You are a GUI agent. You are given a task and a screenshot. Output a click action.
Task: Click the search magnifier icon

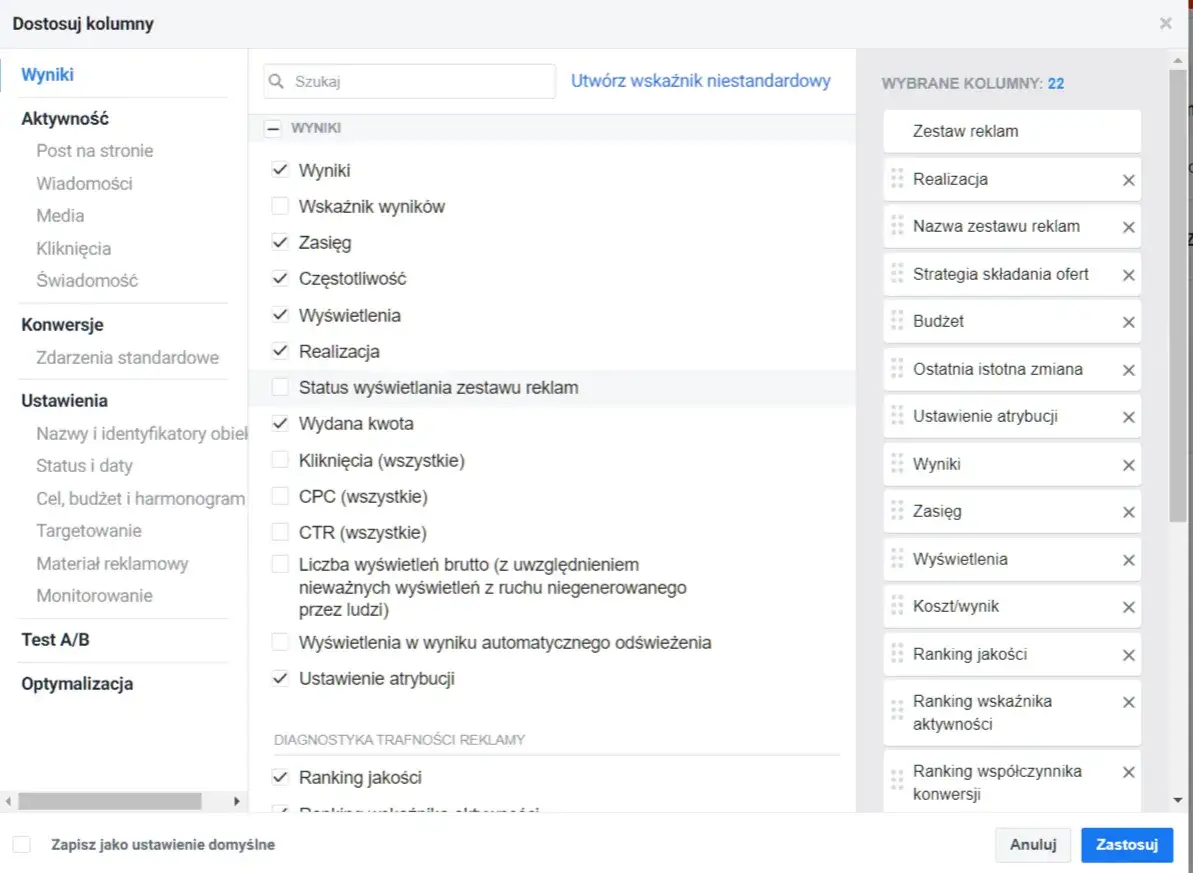[x=278, y=82]
